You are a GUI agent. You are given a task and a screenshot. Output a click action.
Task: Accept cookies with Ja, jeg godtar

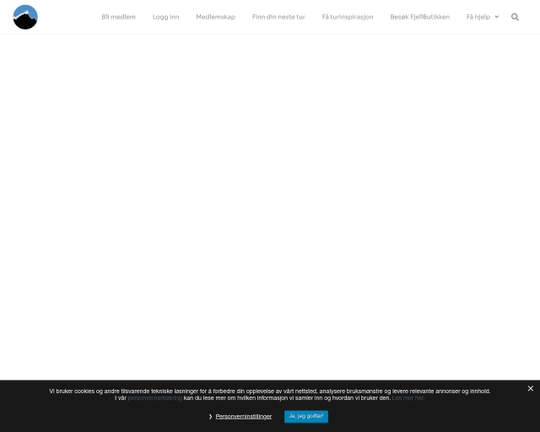pos(306,416)
